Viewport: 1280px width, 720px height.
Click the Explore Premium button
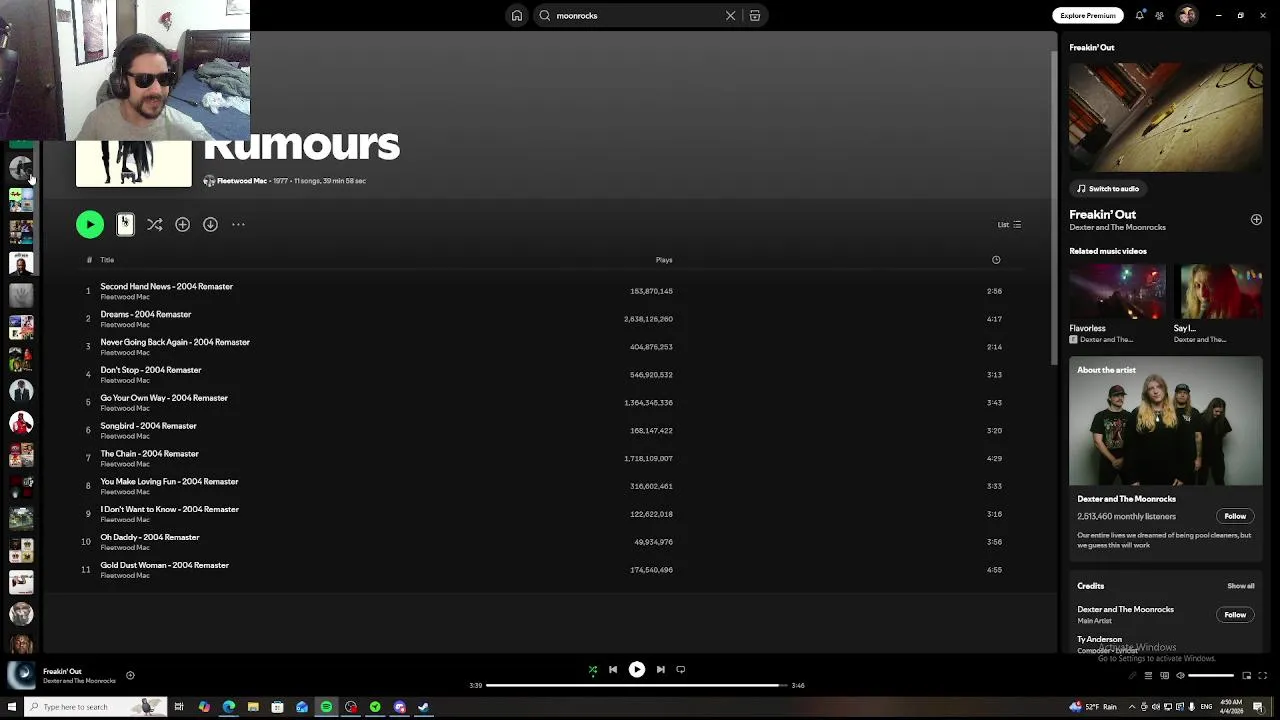pyautogui.click(x=1088, y=16)
